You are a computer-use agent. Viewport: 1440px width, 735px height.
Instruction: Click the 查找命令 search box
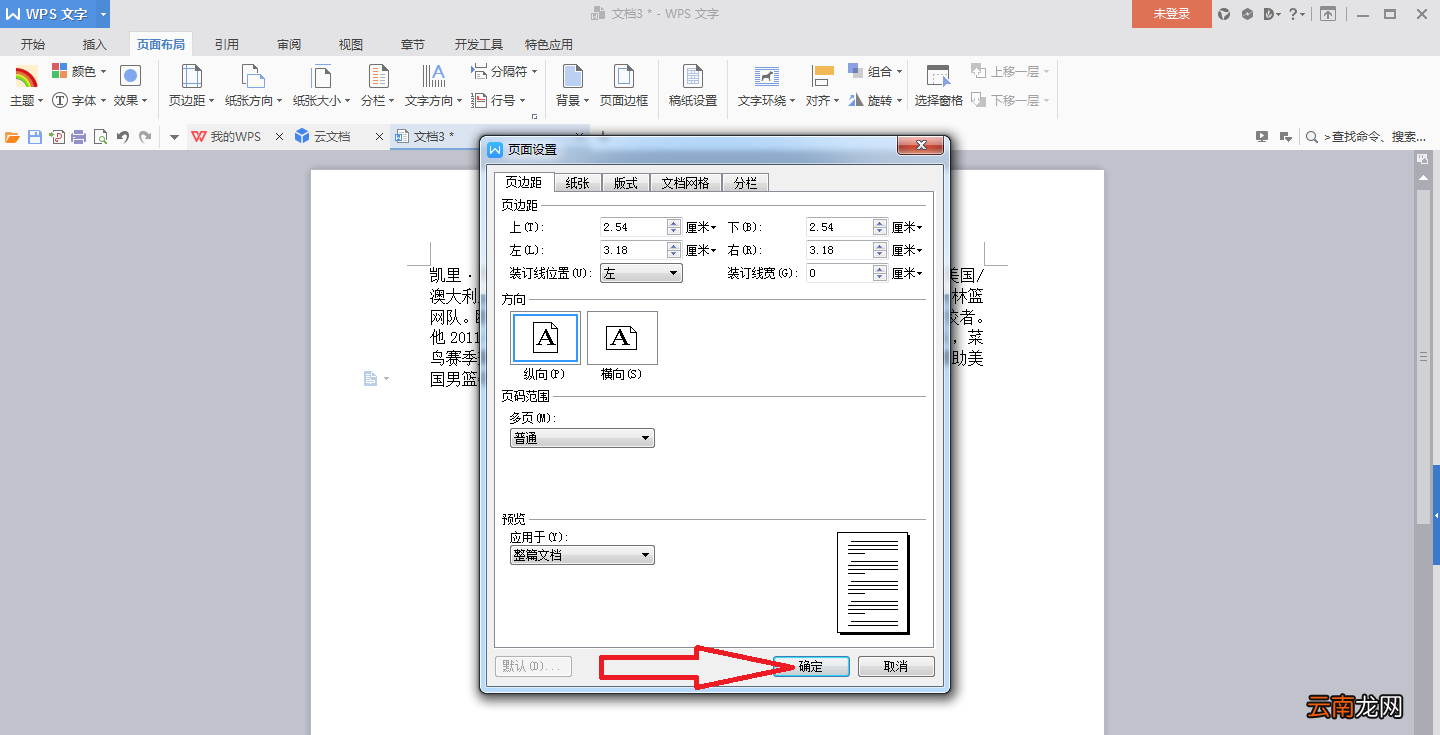[x=1366, y=137]
